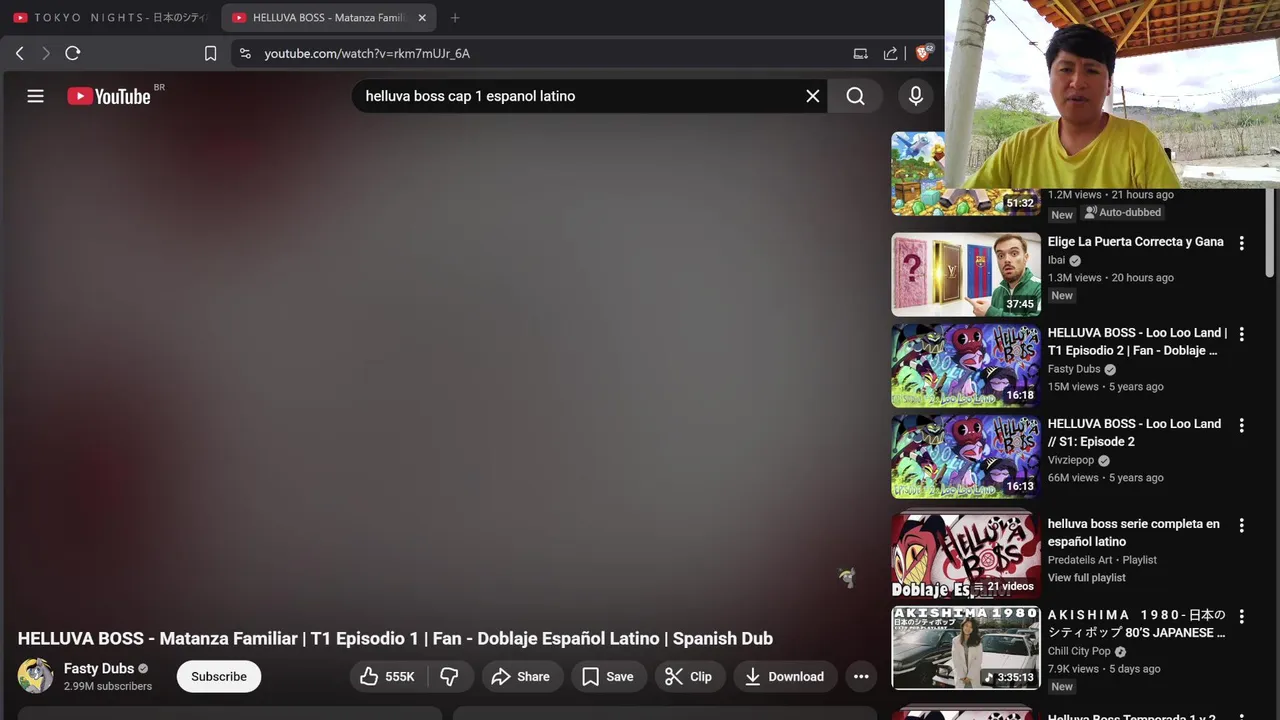This screenshot has height=720, width=1280.
Task: Open site information icon in address bar
Action: 245,53
